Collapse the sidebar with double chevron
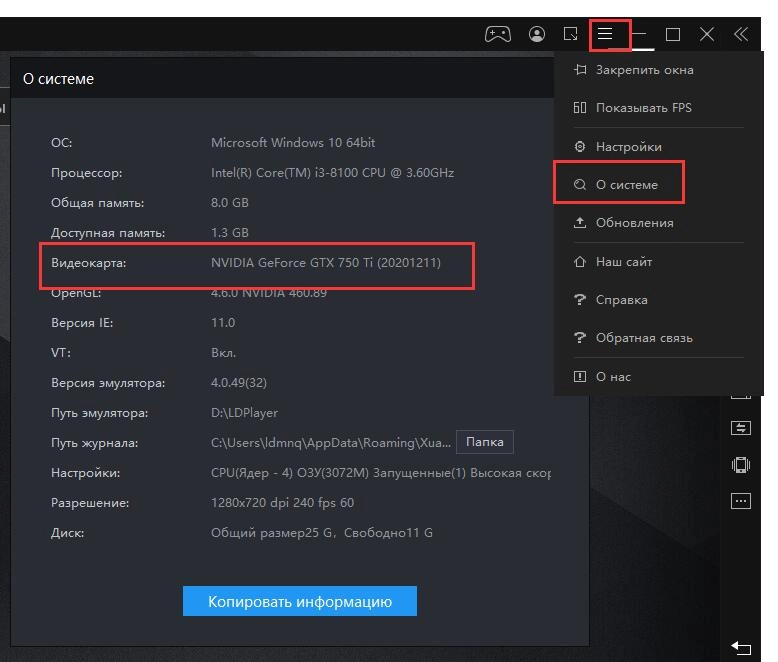The width and height of the screenshot is (778, 662). (x=741, y=34)
